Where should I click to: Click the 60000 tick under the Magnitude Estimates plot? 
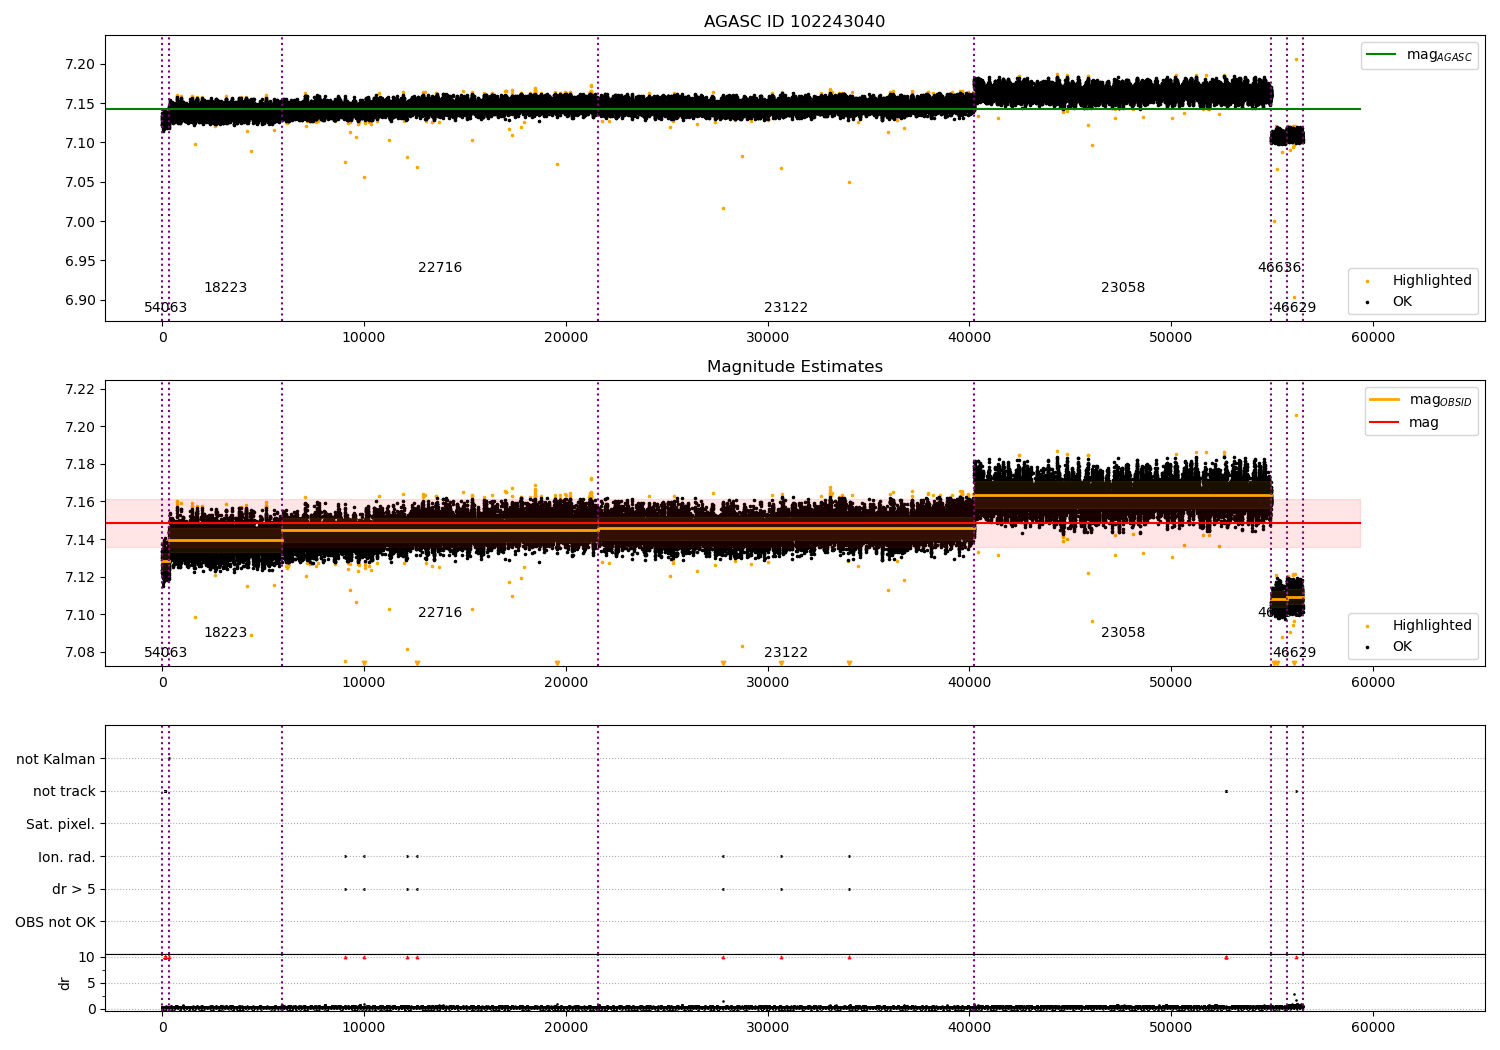click(1373, 683)
